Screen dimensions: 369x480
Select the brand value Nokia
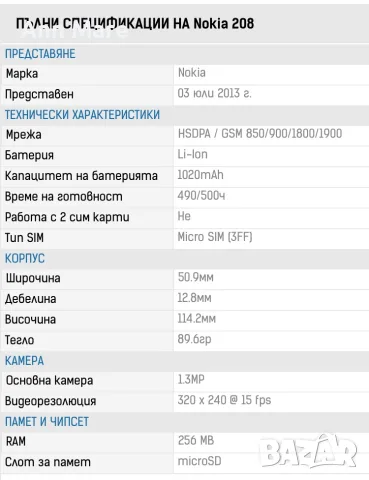click(x=192, y=73)
